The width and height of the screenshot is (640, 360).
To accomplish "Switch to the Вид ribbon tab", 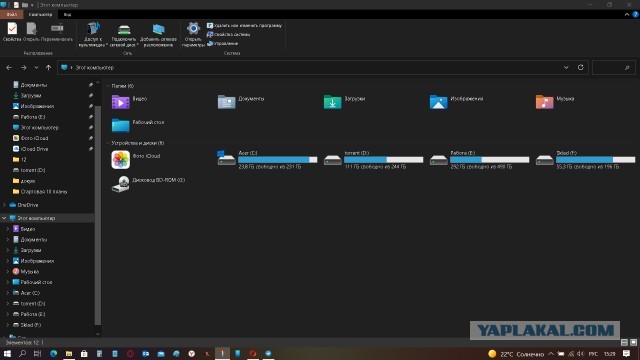I will tap(67, 14).
